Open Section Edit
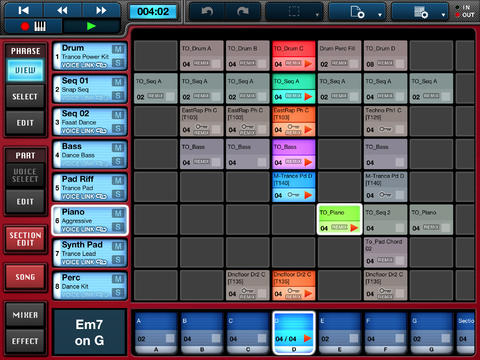480x360 pixels. point(25,239)
